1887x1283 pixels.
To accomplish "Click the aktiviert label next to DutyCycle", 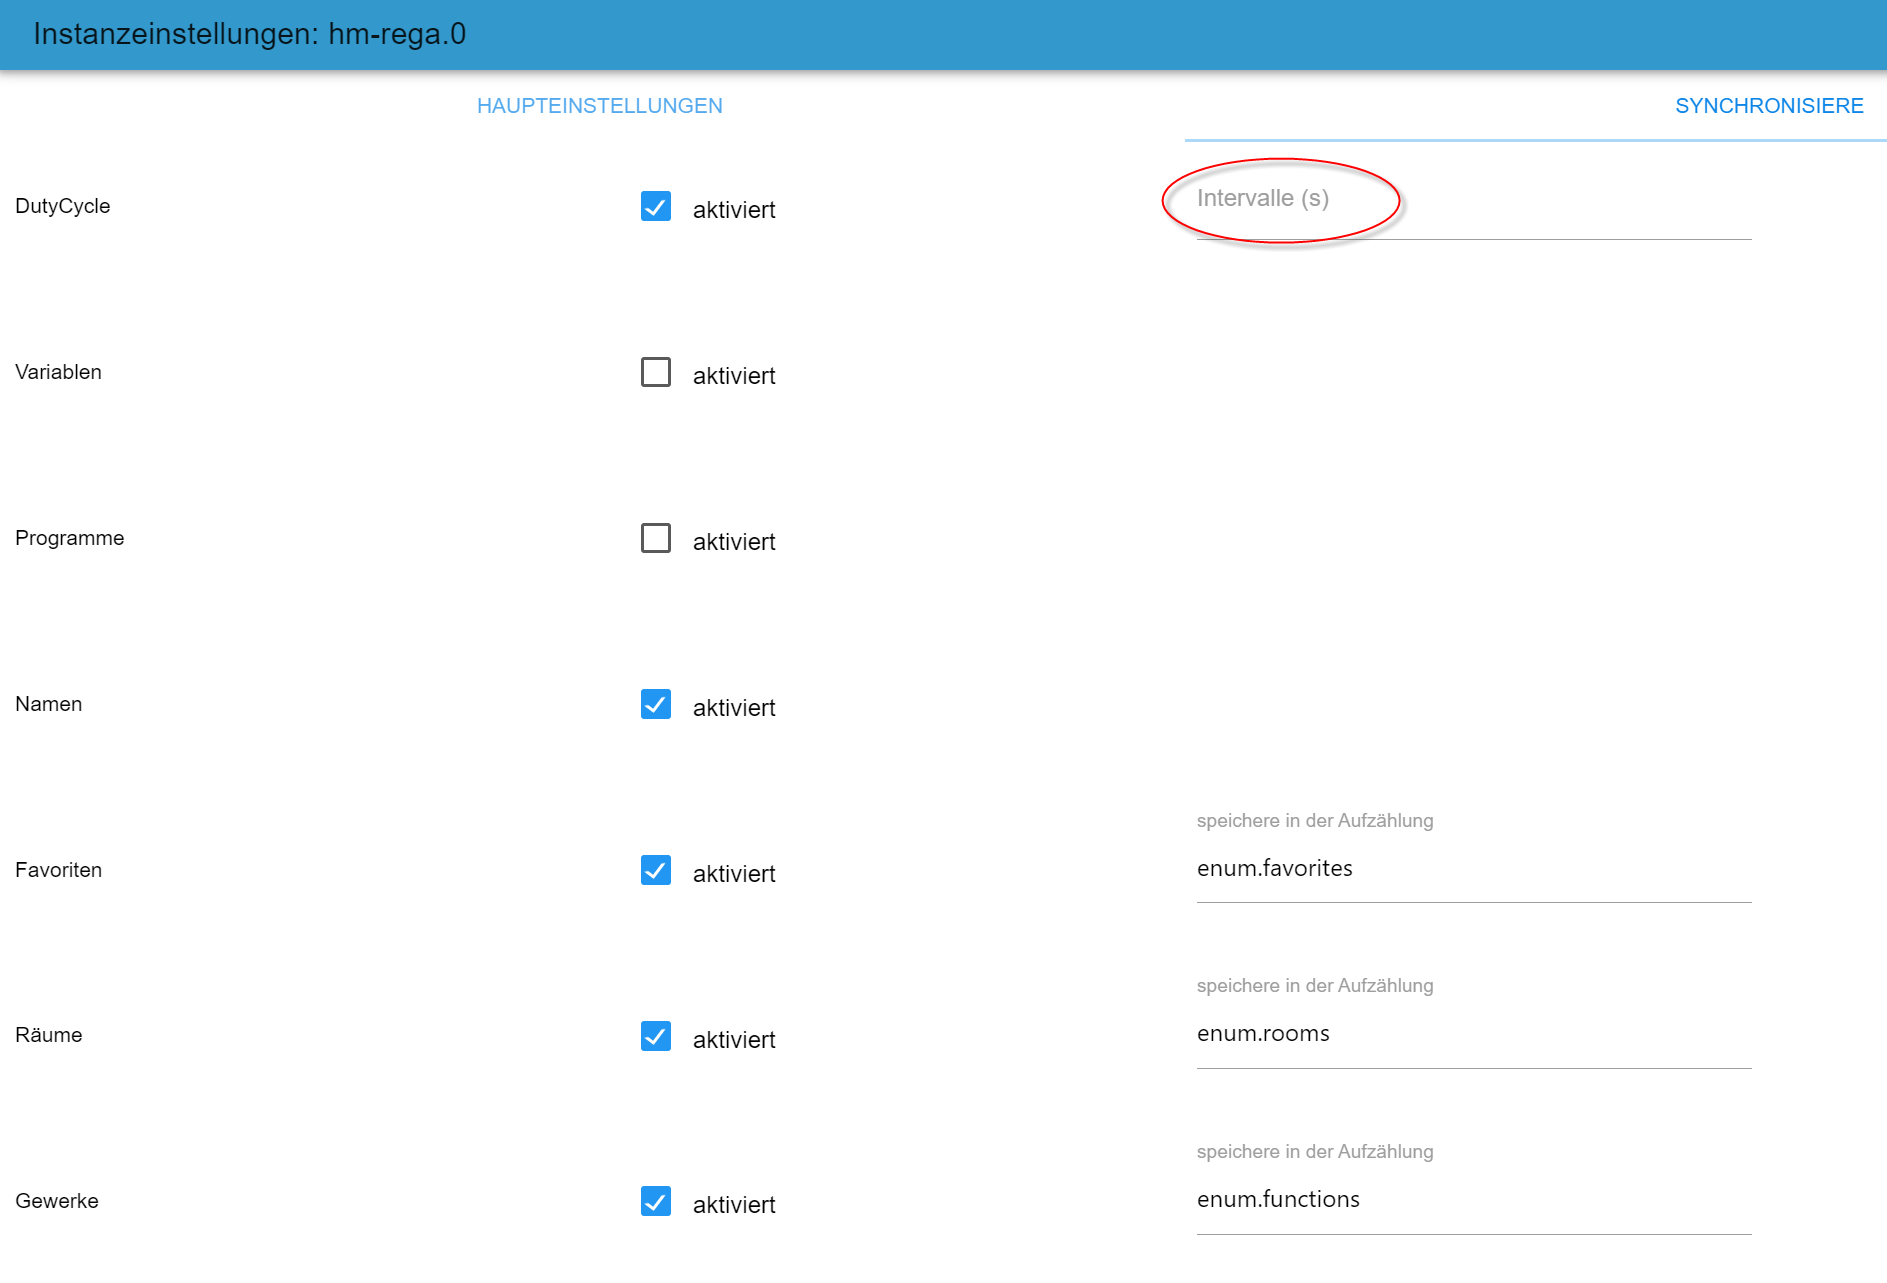I will click(x=734, y=210).
